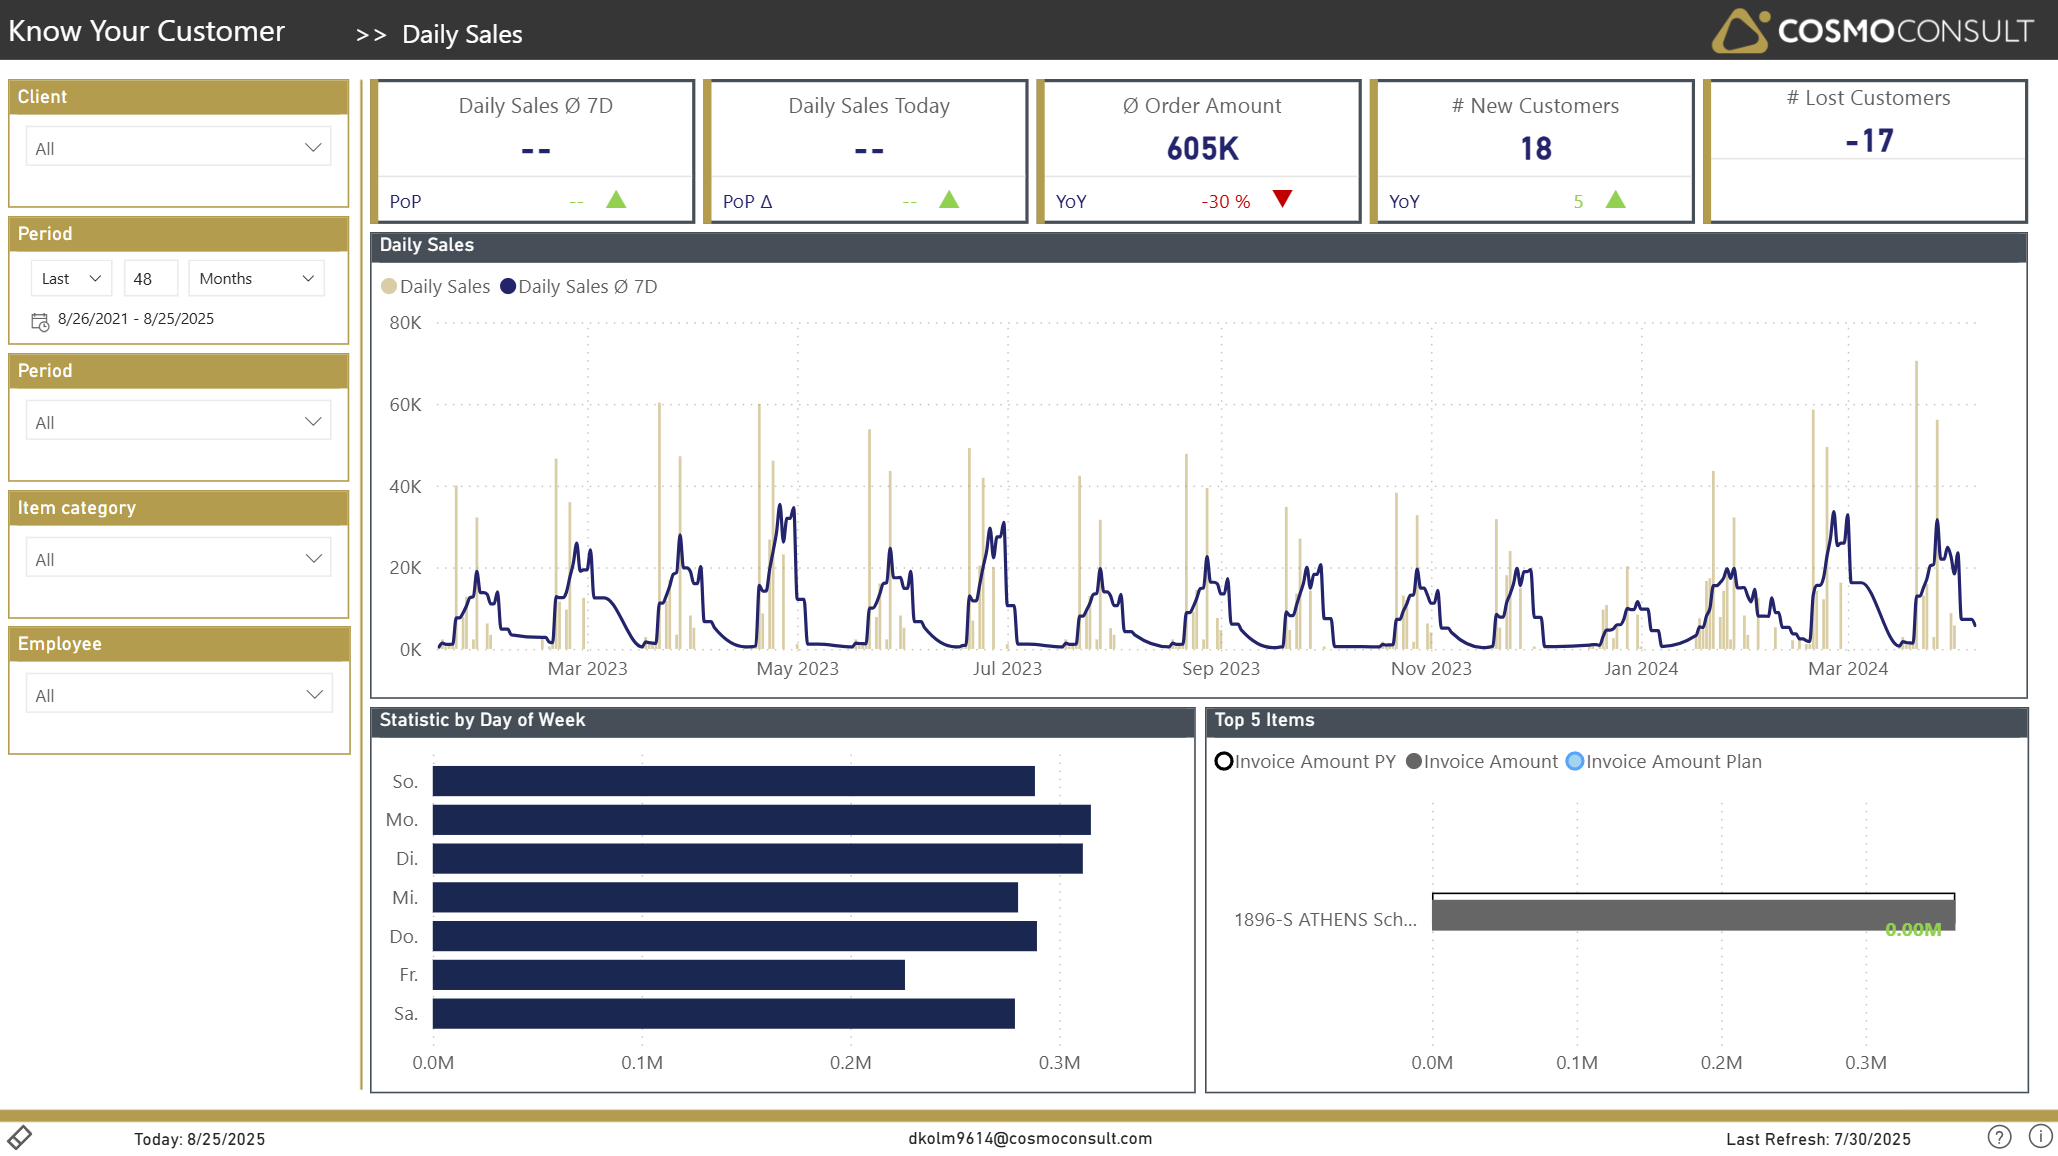Image resolution: width=2058 pixels, height=1156 pixels.
Task: Click the Daily Sales breadcrumb title
Action: (462, 34)
